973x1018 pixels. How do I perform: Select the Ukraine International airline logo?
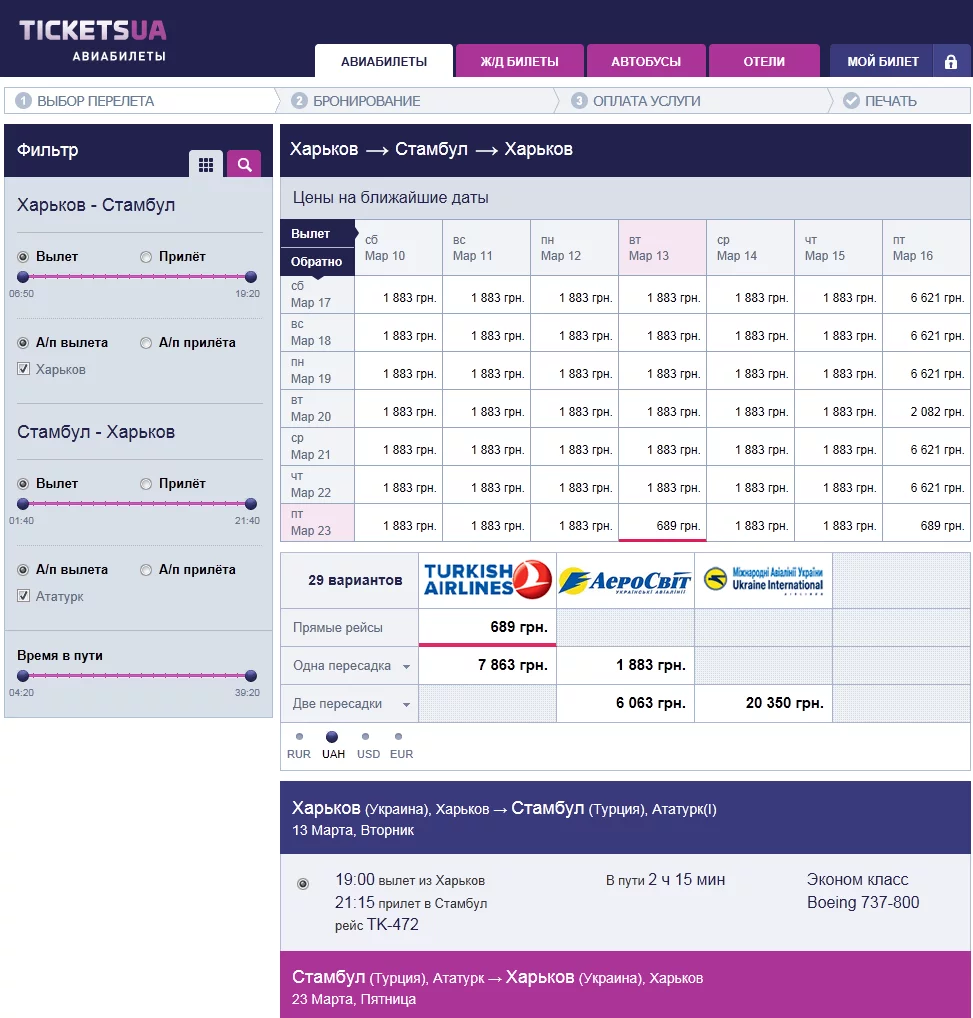[763, 580]
